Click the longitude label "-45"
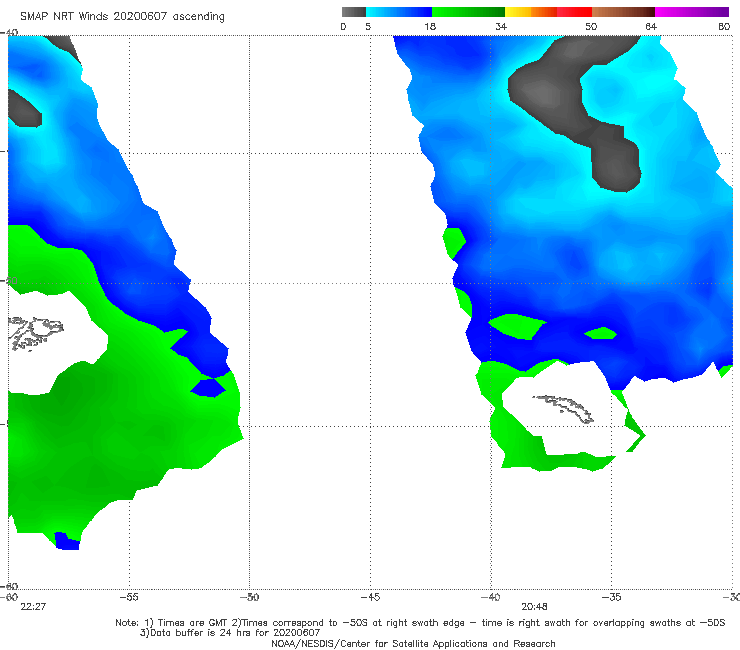 [370, 597]
